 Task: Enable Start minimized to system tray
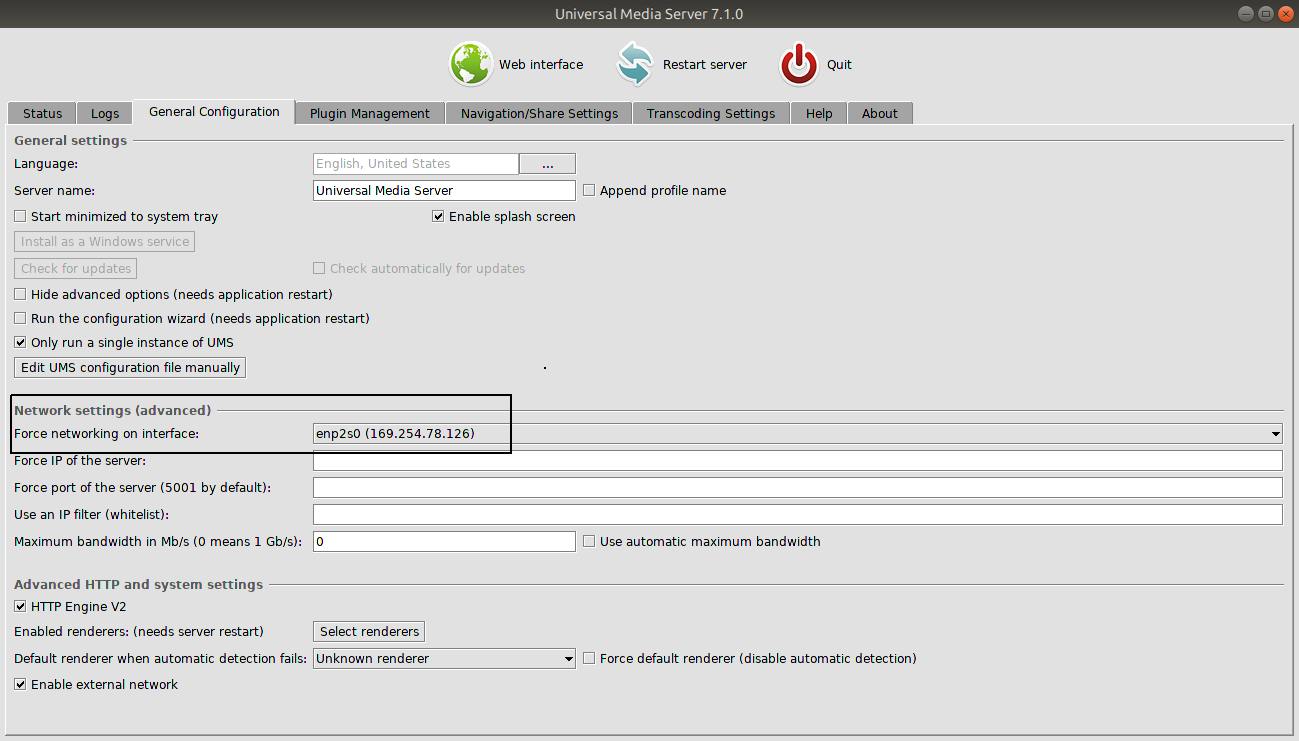20,216
